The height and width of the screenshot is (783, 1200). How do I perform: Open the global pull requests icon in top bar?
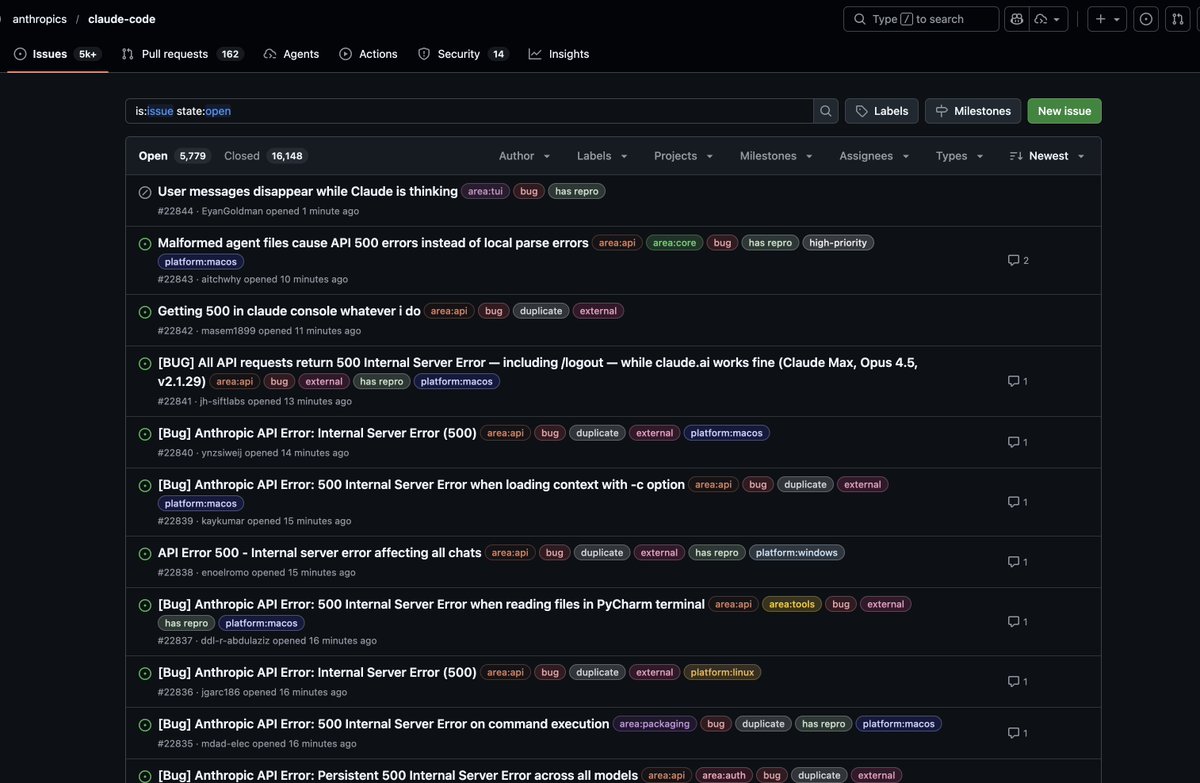point(1177,19)
